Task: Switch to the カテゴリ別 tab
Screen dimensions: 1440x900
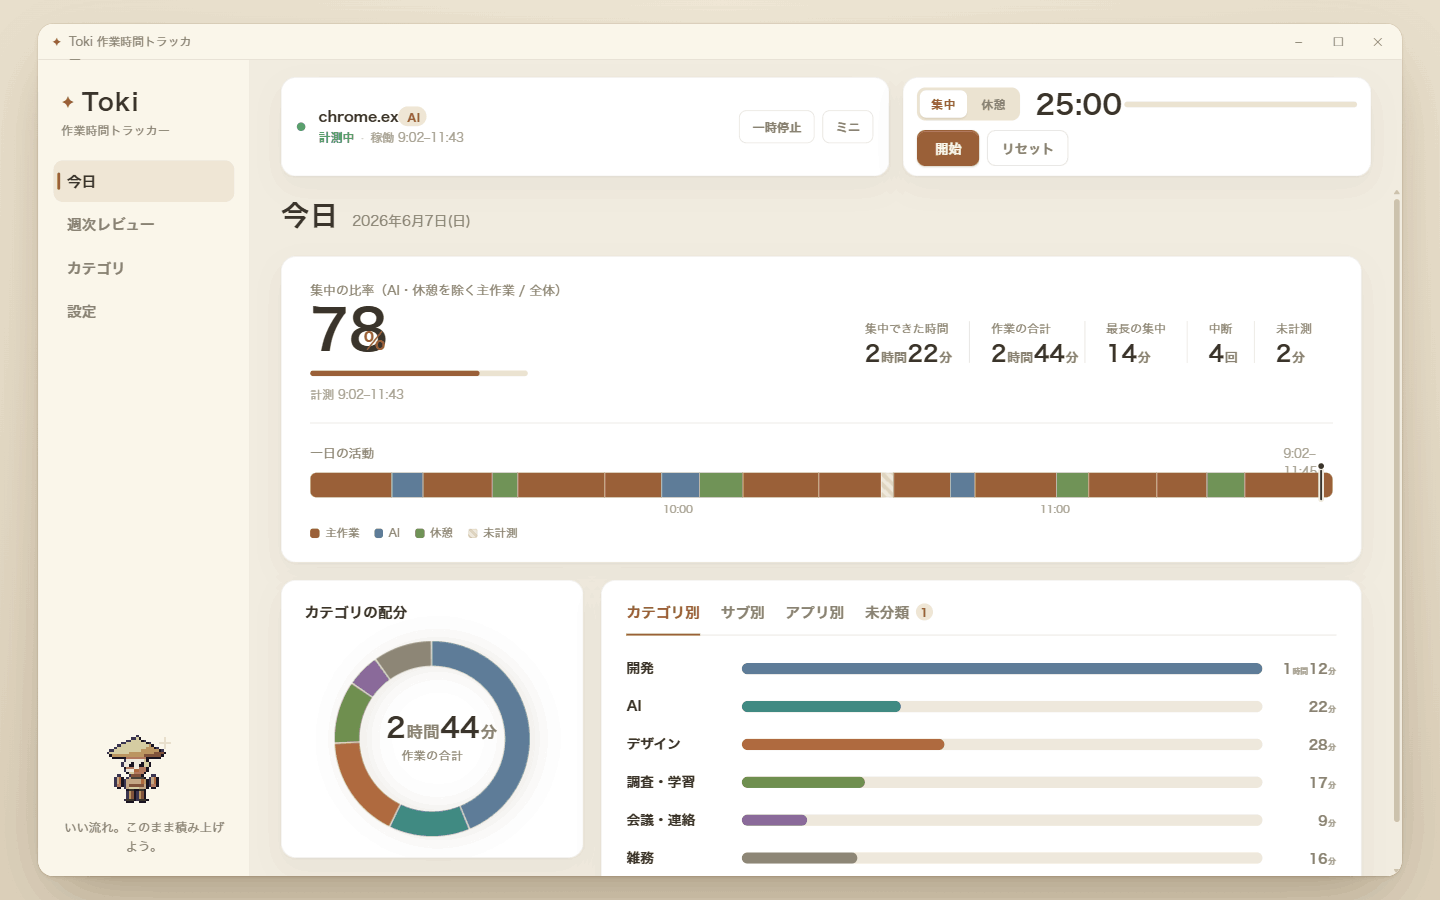Action: [663, 612]
